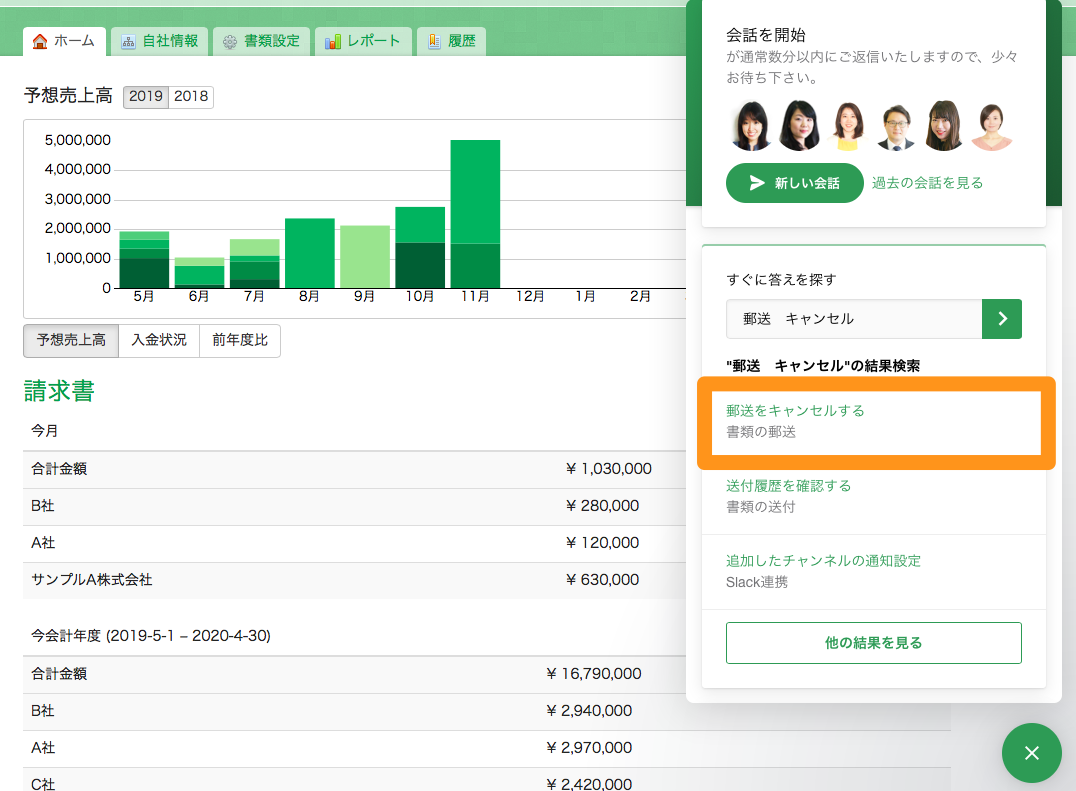Screen dimensions: 1076x791
Task: Click the 自社情報 tab building icon
Action: tap(128, 41)
